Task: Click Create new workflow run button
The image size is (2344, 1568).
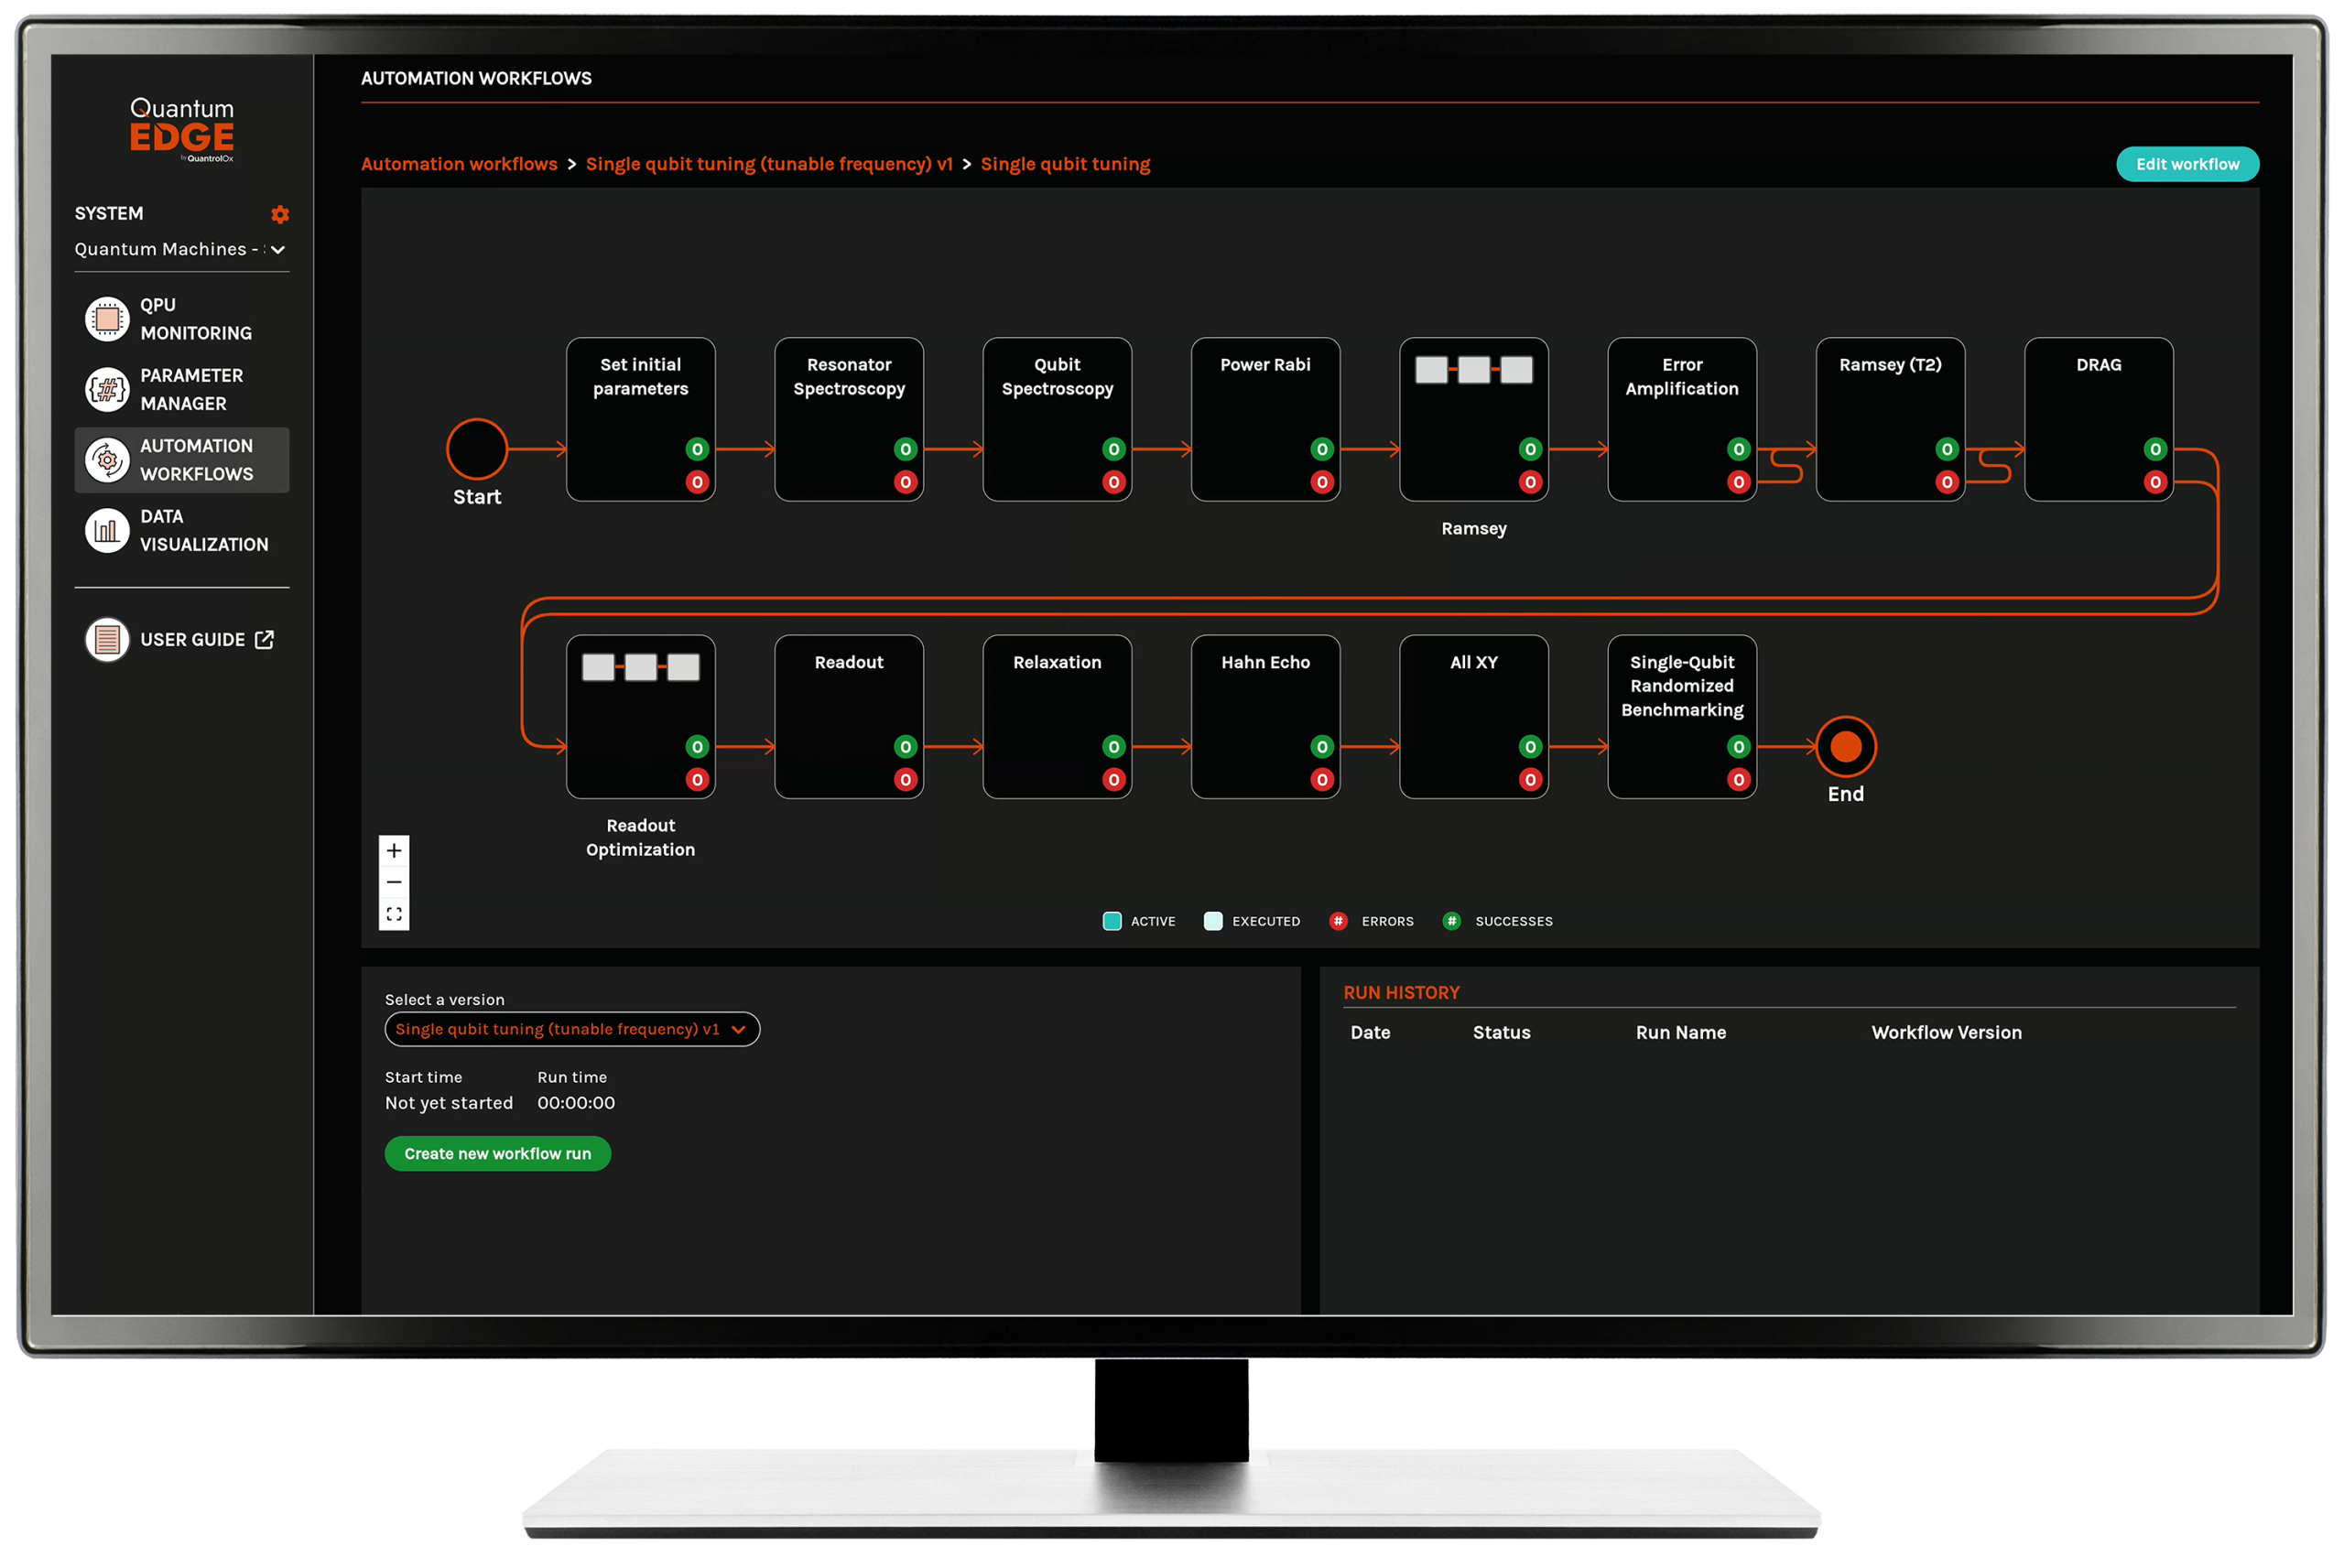Action: point(497,1153)
